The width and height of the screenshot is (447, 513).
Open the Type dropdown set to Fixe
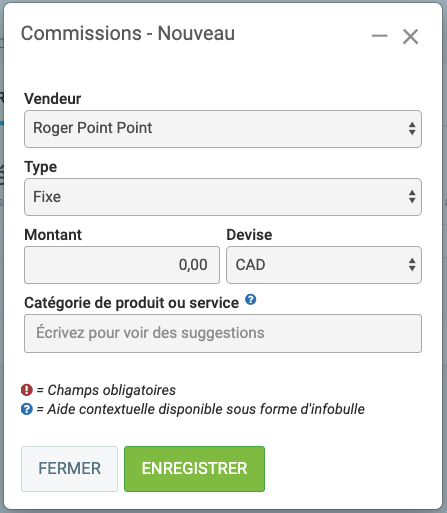point(223,197)
